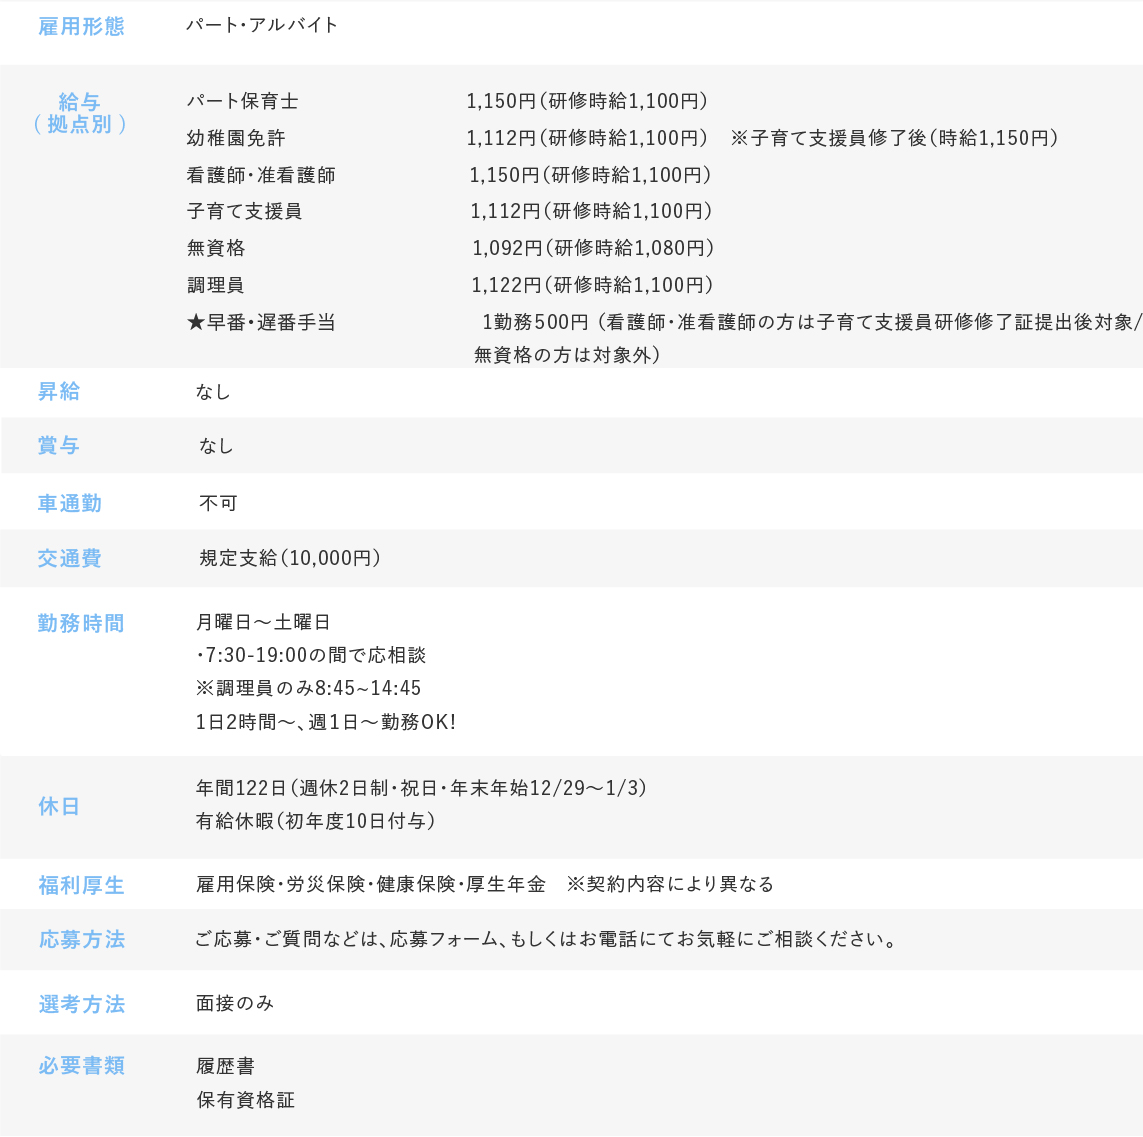The width and height of the screenshot is (1143, 1137).
Task: Click the 雇用形態 row label
Action: pyautogui.click(x=81, y=27)
